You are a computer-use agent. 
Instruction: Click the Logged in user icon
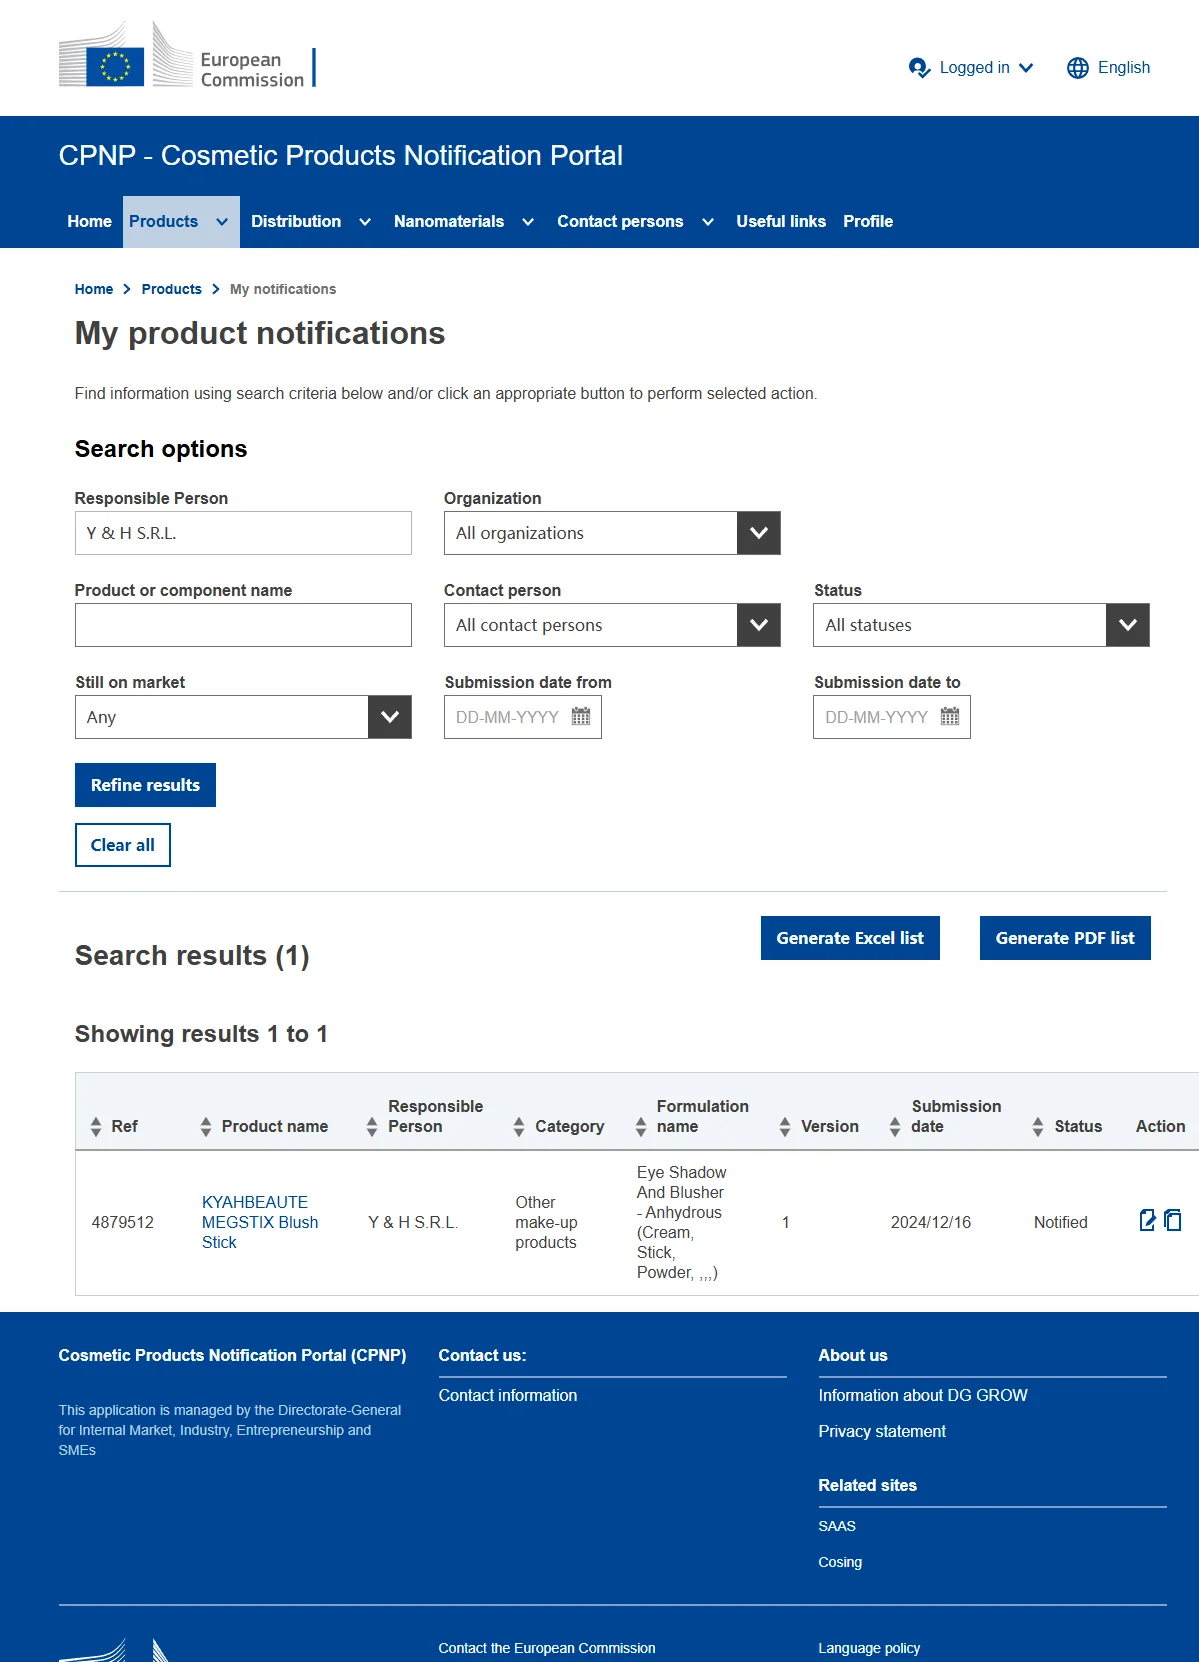(919, 68)
